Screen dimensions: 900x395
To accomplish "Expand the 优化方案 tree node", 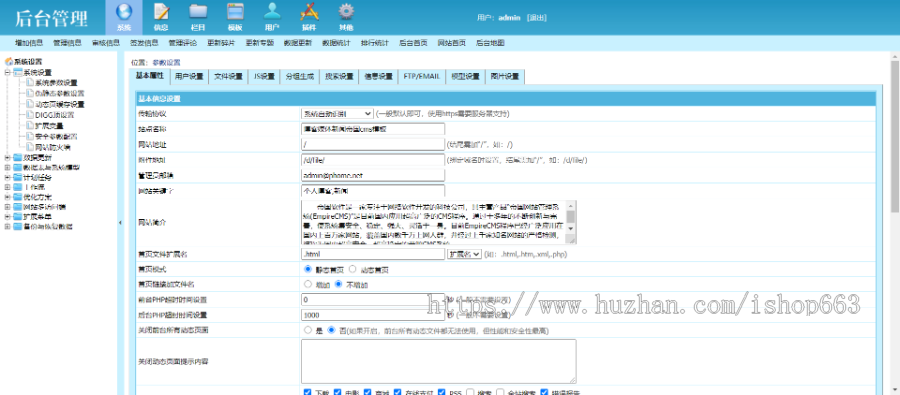I will pos(7,197).
